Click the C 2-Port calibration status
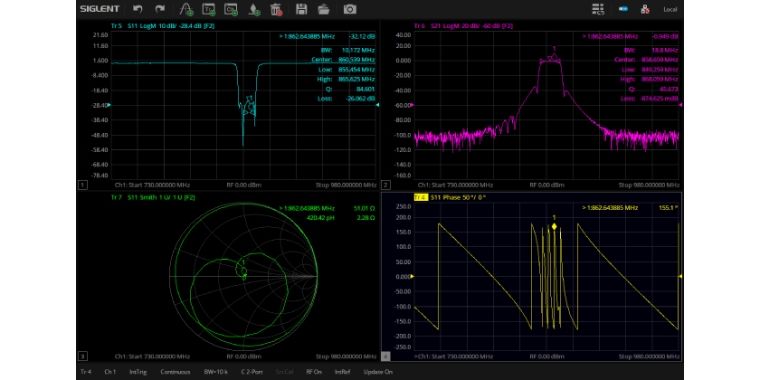760x380 pixels. pos(252,372)
